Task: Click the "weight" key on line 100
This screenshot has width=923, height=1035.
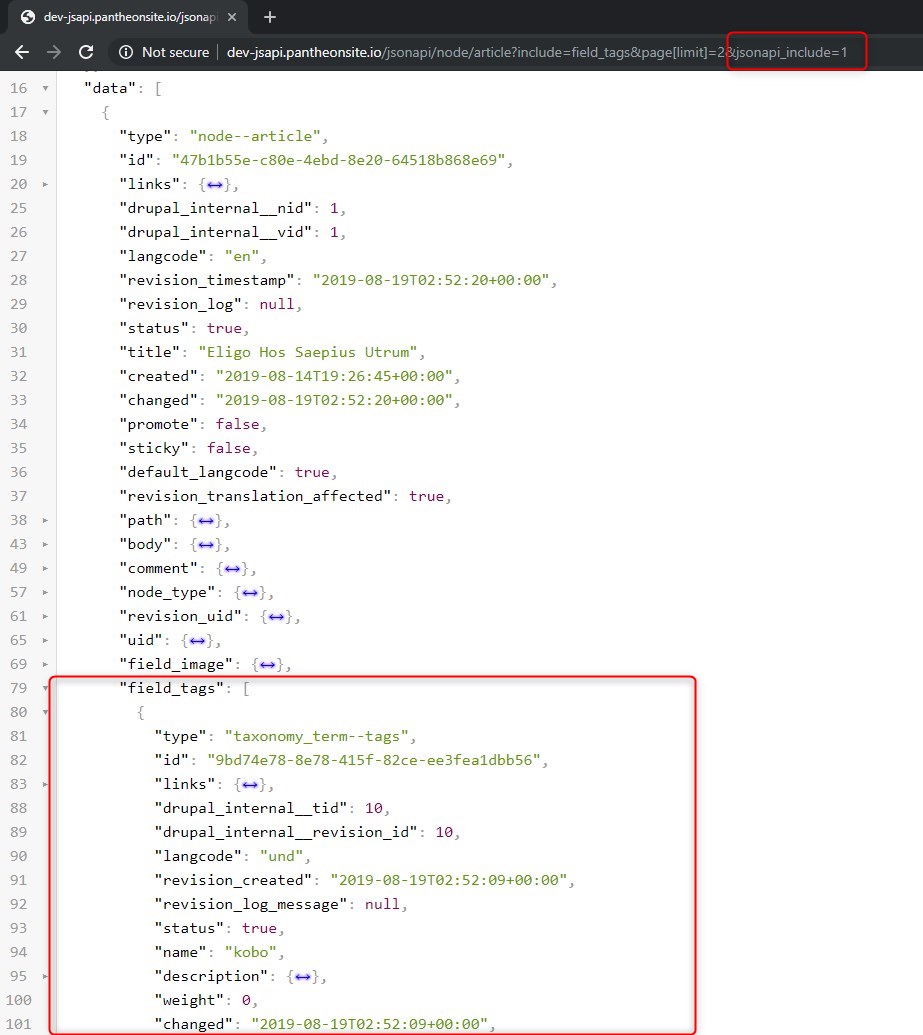Action: [189, 1000]
